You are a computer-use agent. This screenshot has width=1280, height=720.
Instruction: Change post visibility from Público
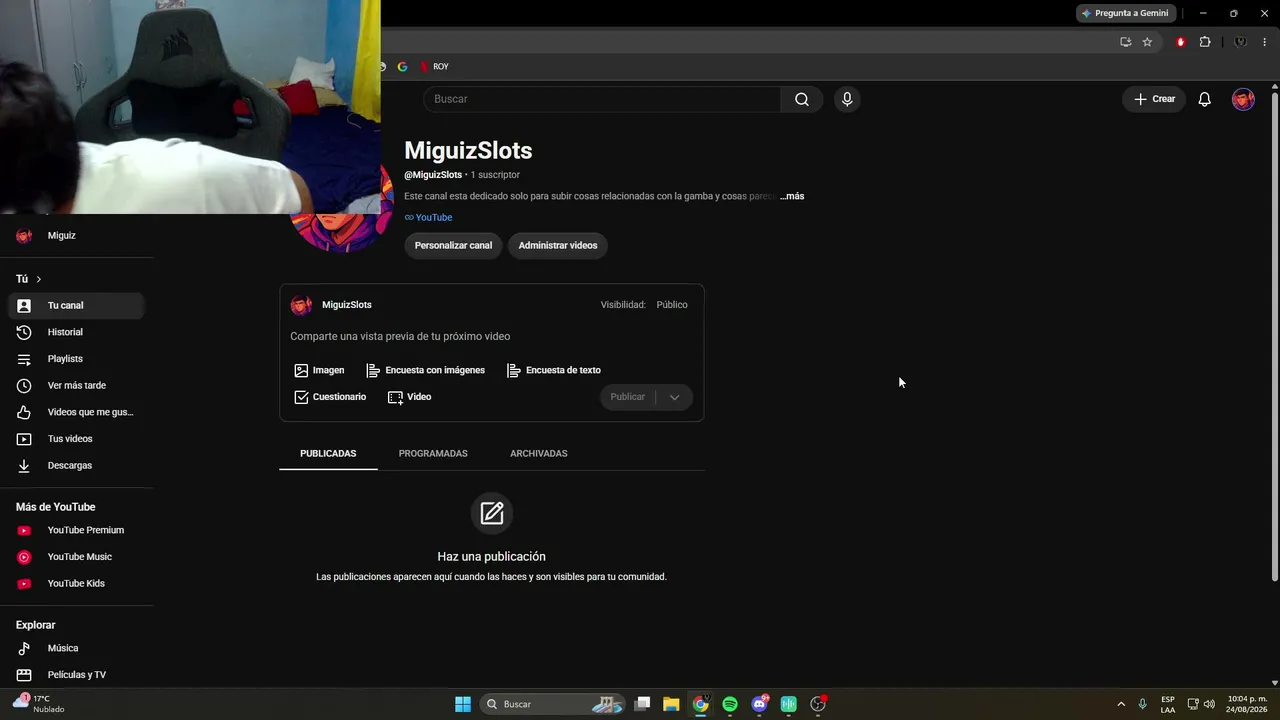click(672, 305)
